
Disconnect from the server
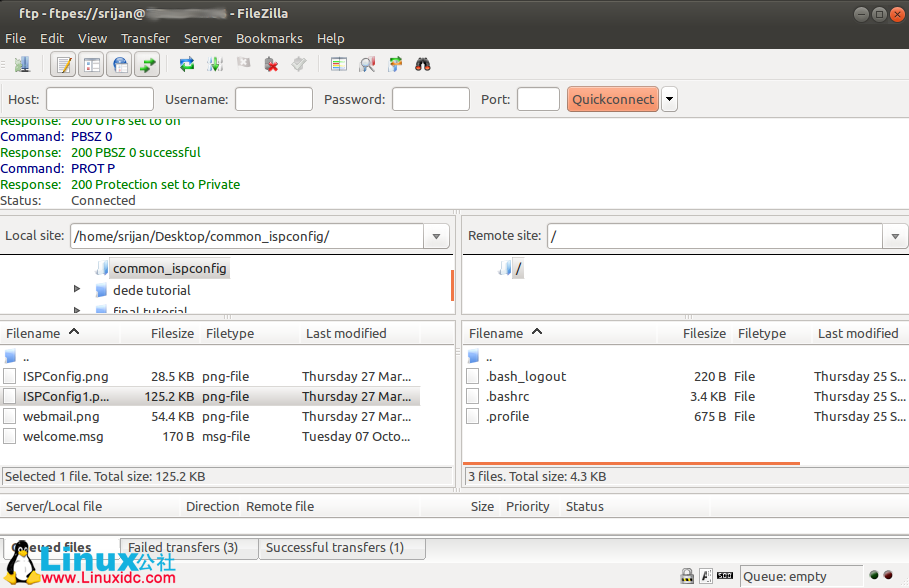(270, 63)
